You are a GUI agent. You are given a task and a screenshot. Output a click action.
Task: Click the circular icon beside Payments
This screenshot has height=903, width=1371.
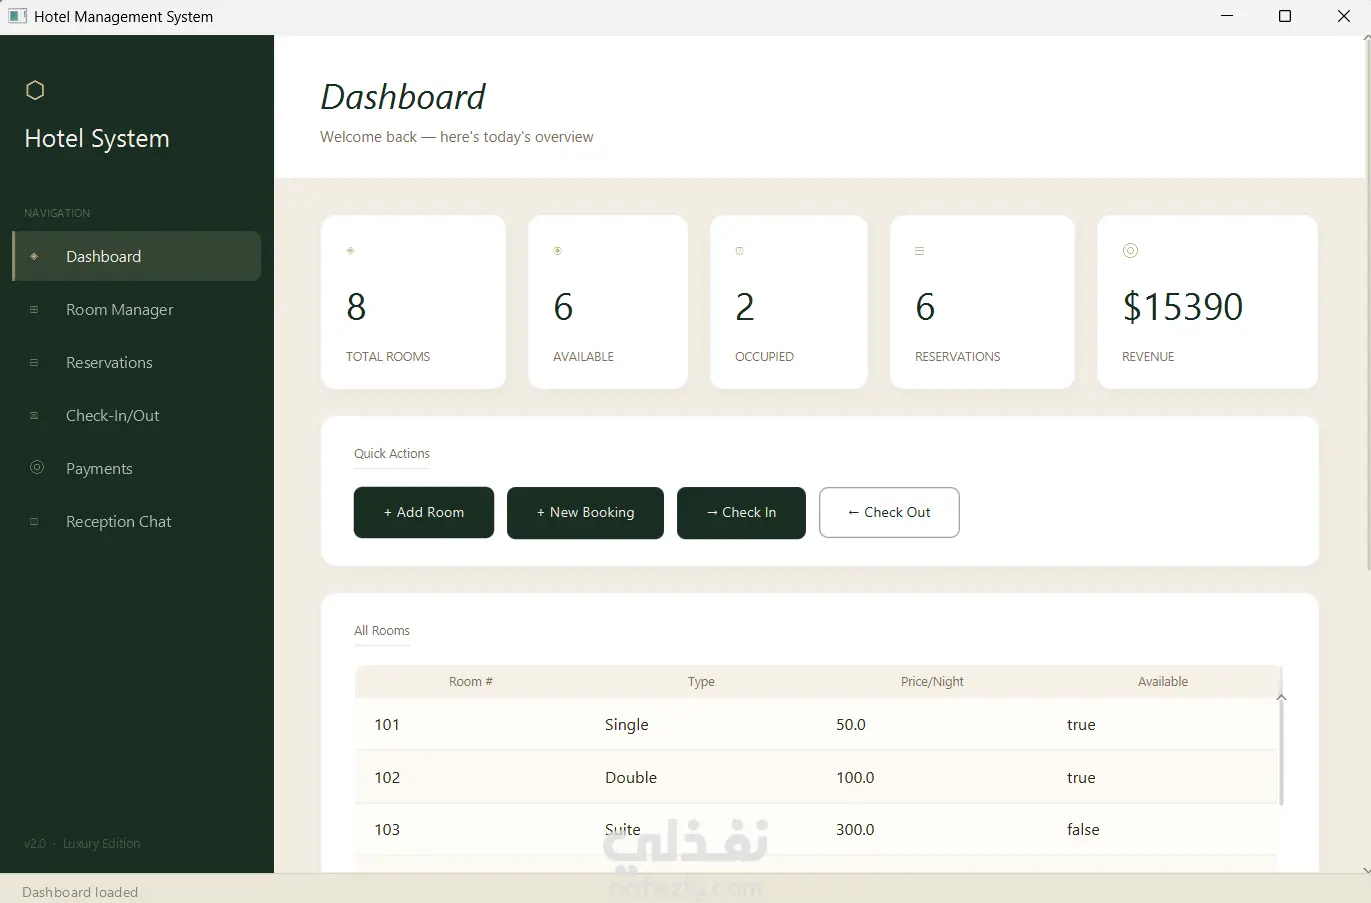37,467
